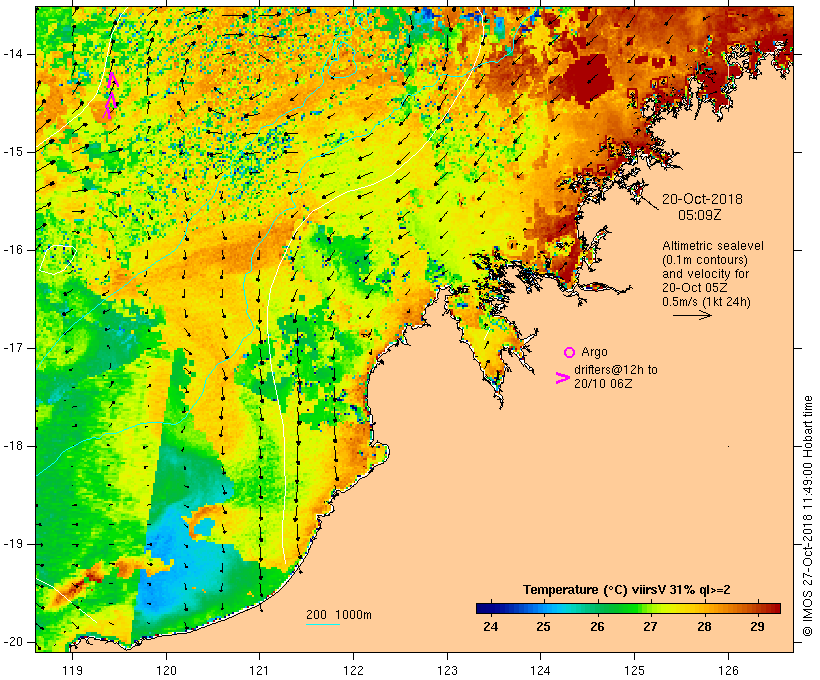Click the latitude axis label -19
820x680 pixels.
12,544
